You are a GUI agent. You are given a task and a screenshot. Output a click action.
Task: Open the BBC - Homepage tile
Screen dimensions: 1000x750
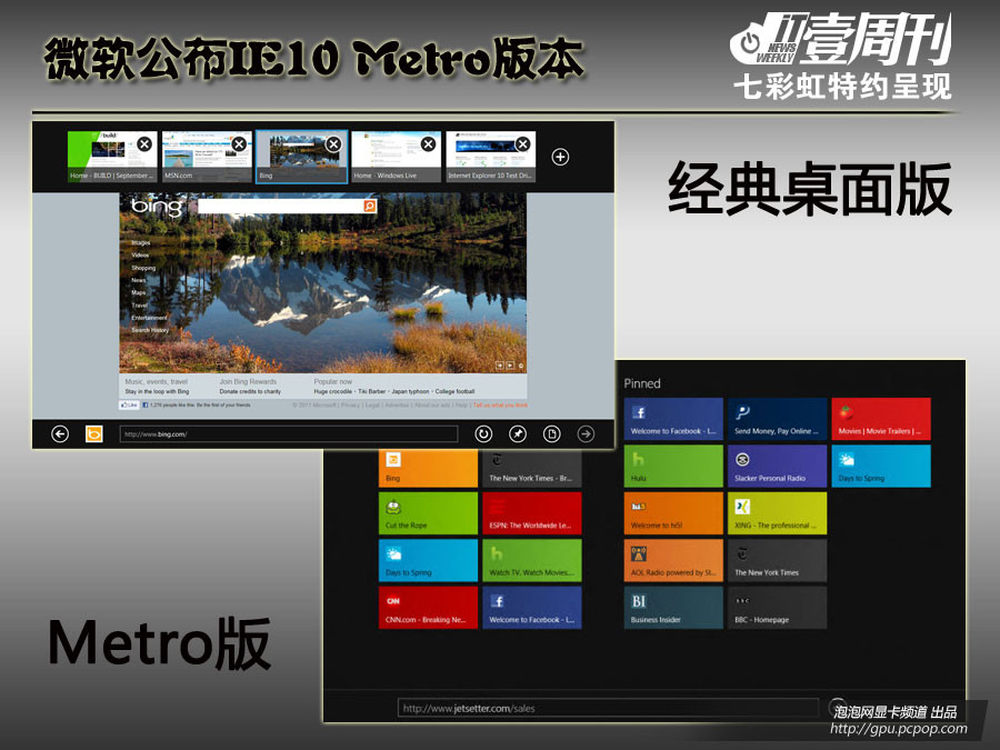coord(777,607)
